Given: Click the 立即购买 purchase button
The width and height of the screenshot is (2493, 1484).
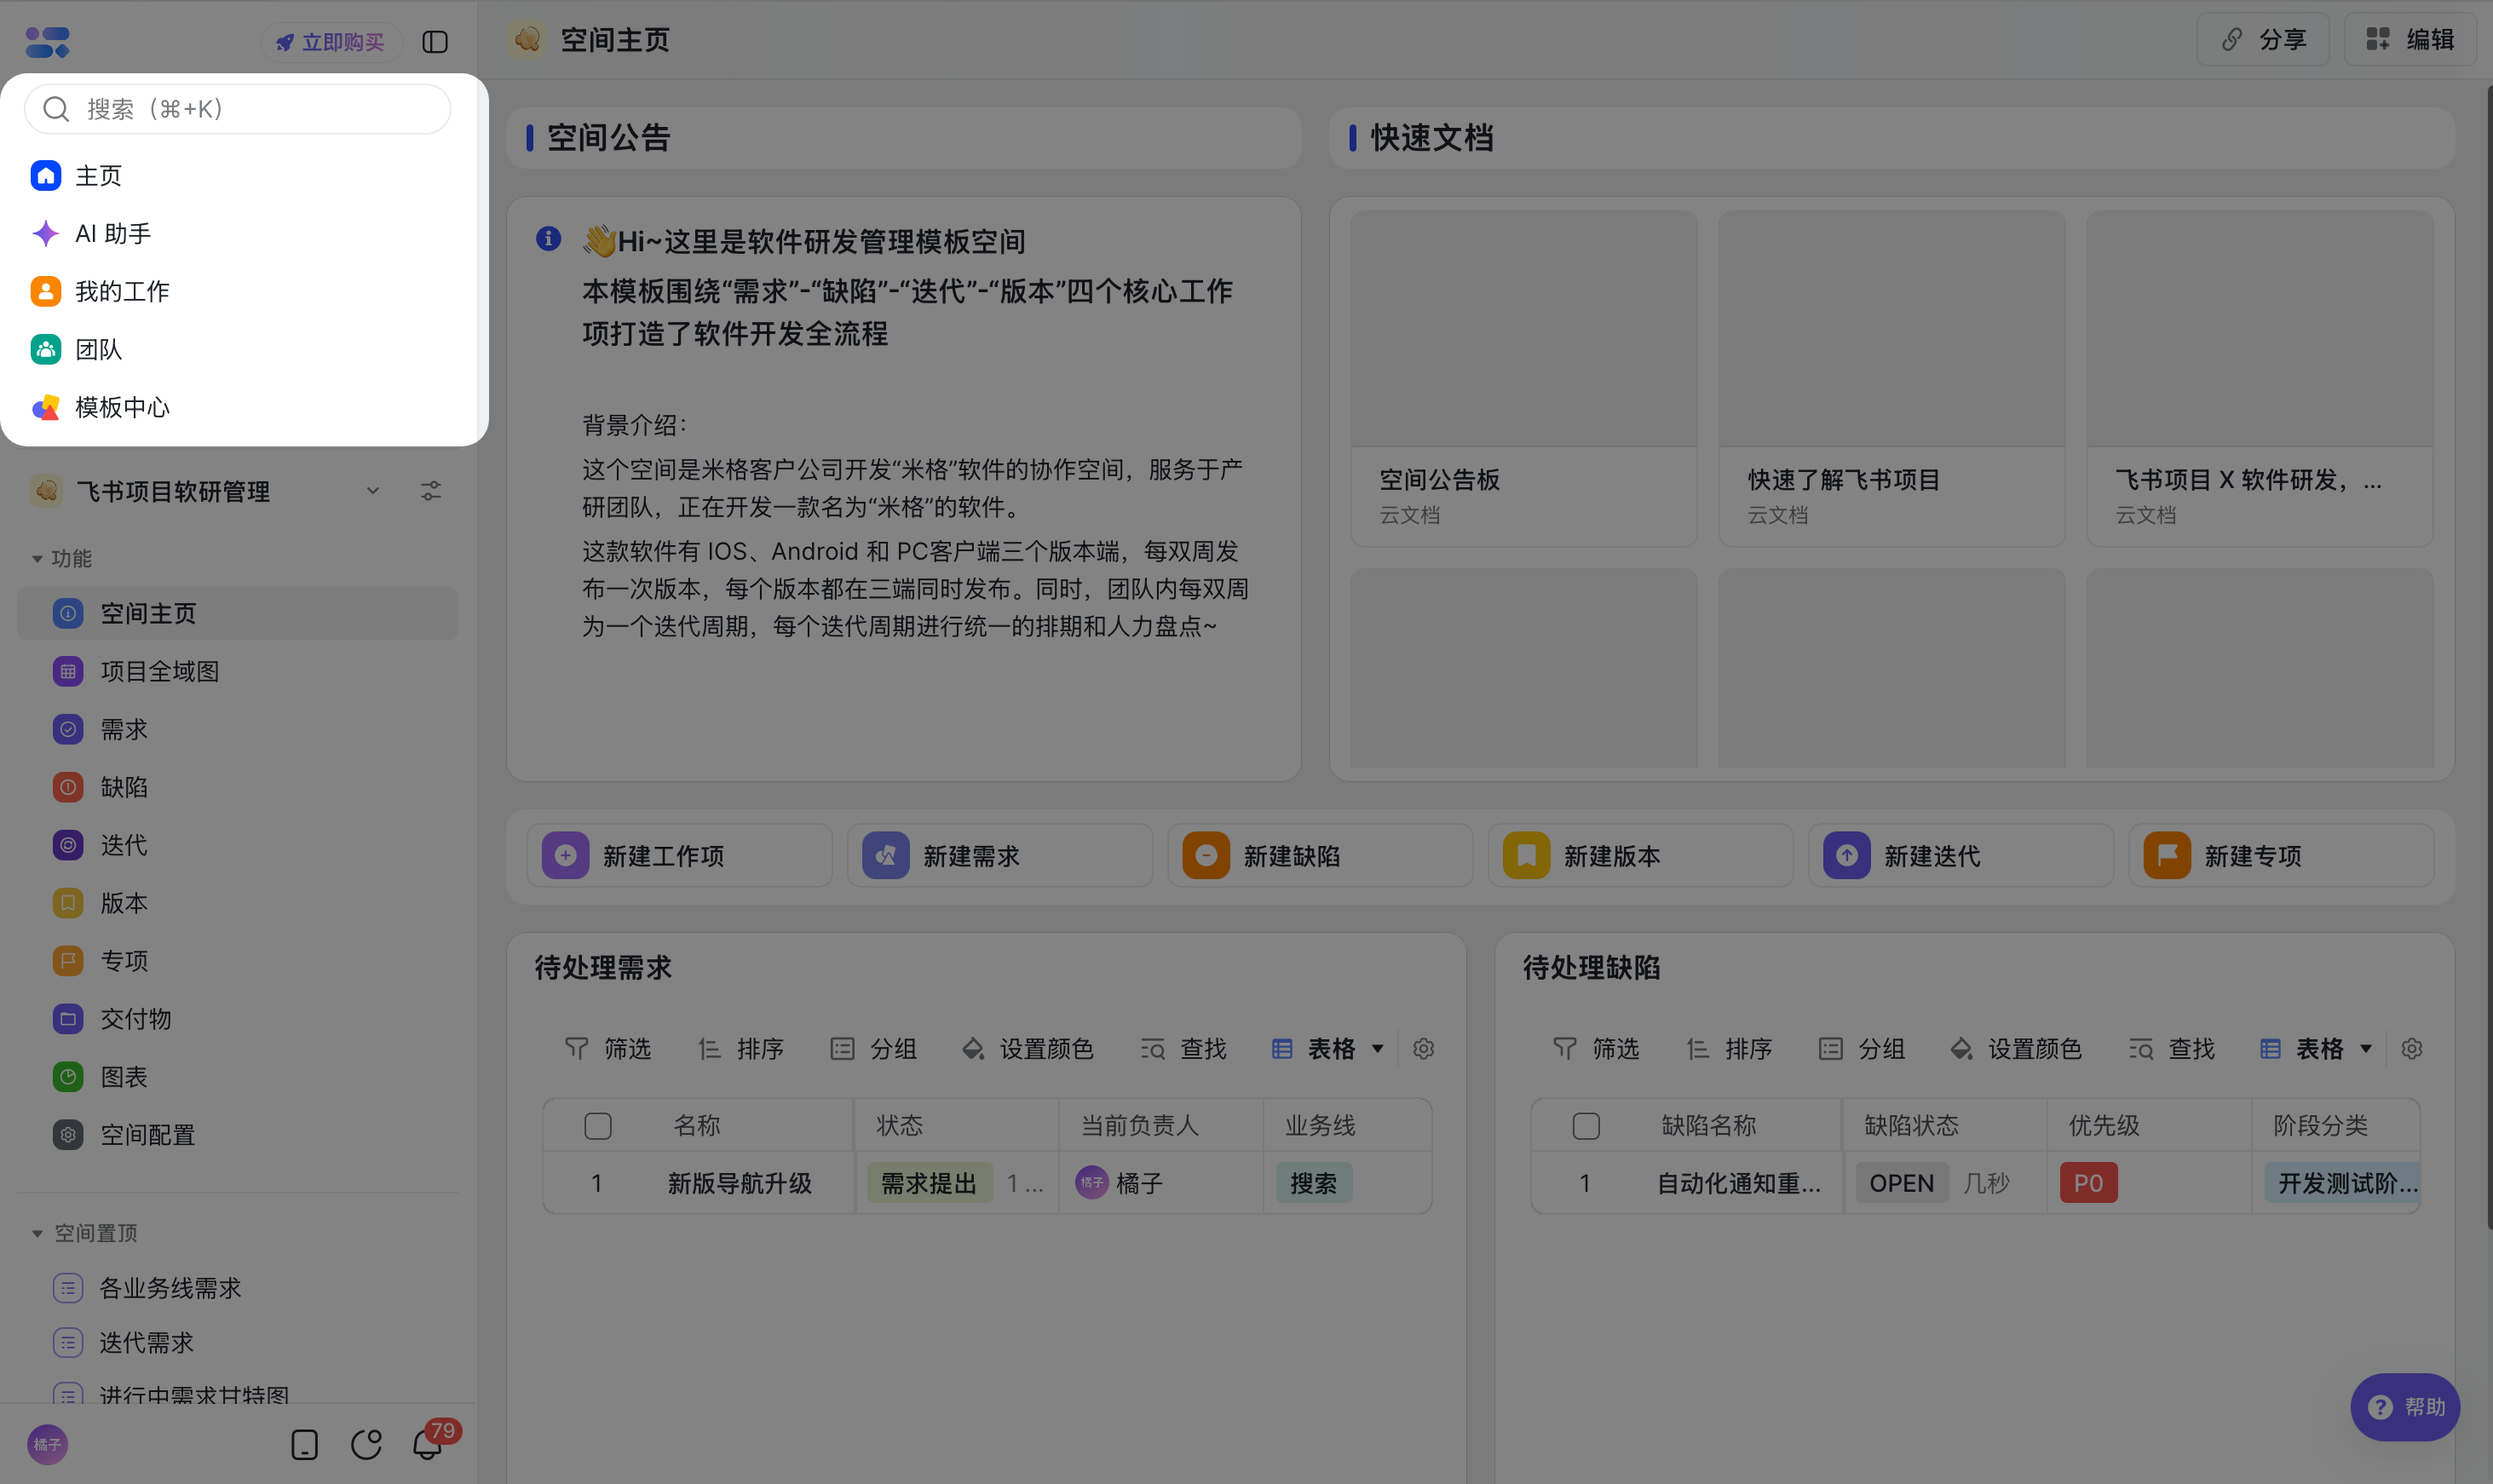Looking at the screenshot, I should tap(331, 42).
